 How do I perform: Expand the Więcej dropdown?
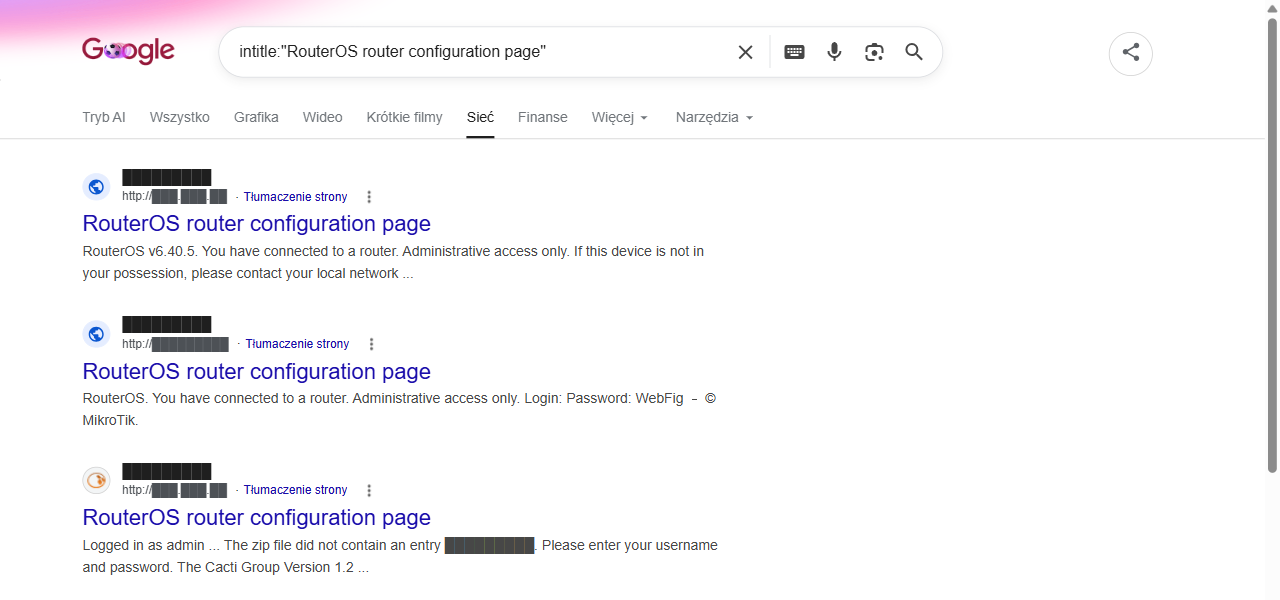[x=620, y=117]
